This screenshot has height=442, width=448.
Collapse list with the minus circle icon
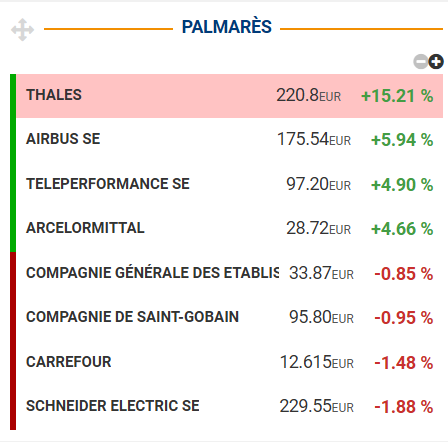pyautogui.click(x=421, y=62)
